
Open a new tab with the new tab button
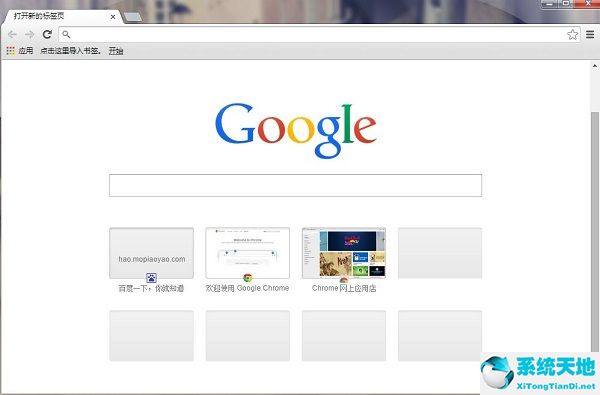(133, 17)
